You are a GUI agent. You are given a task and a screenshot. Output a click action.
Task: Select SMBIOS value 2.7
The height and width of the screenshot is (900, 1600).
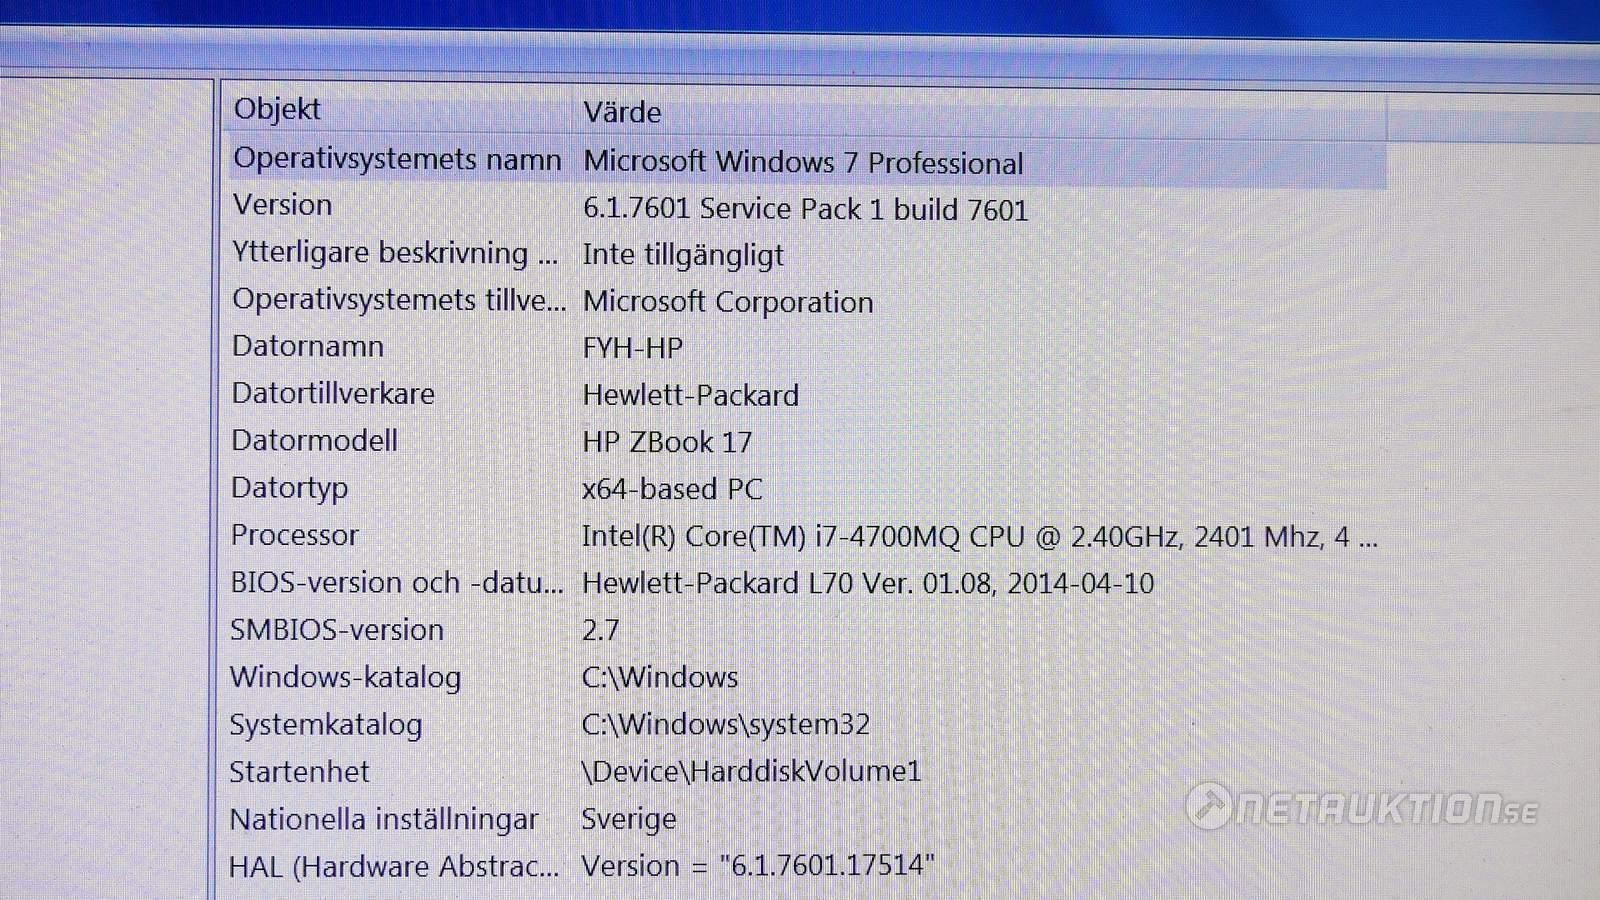pyautogui.click(x=600, y=630)
